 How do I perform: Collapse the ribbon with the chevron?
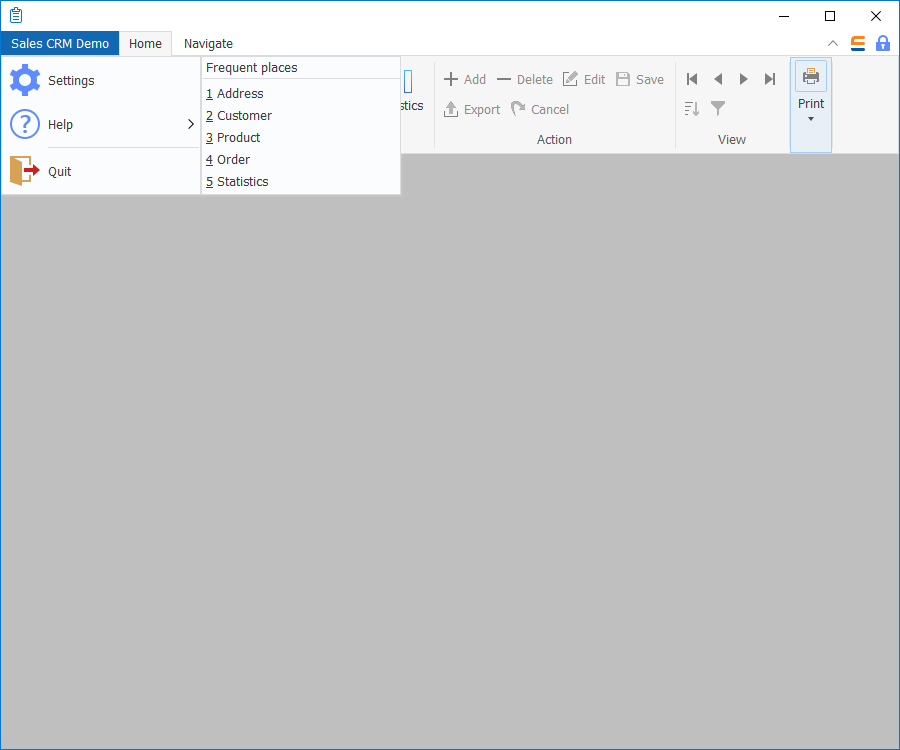833,43
